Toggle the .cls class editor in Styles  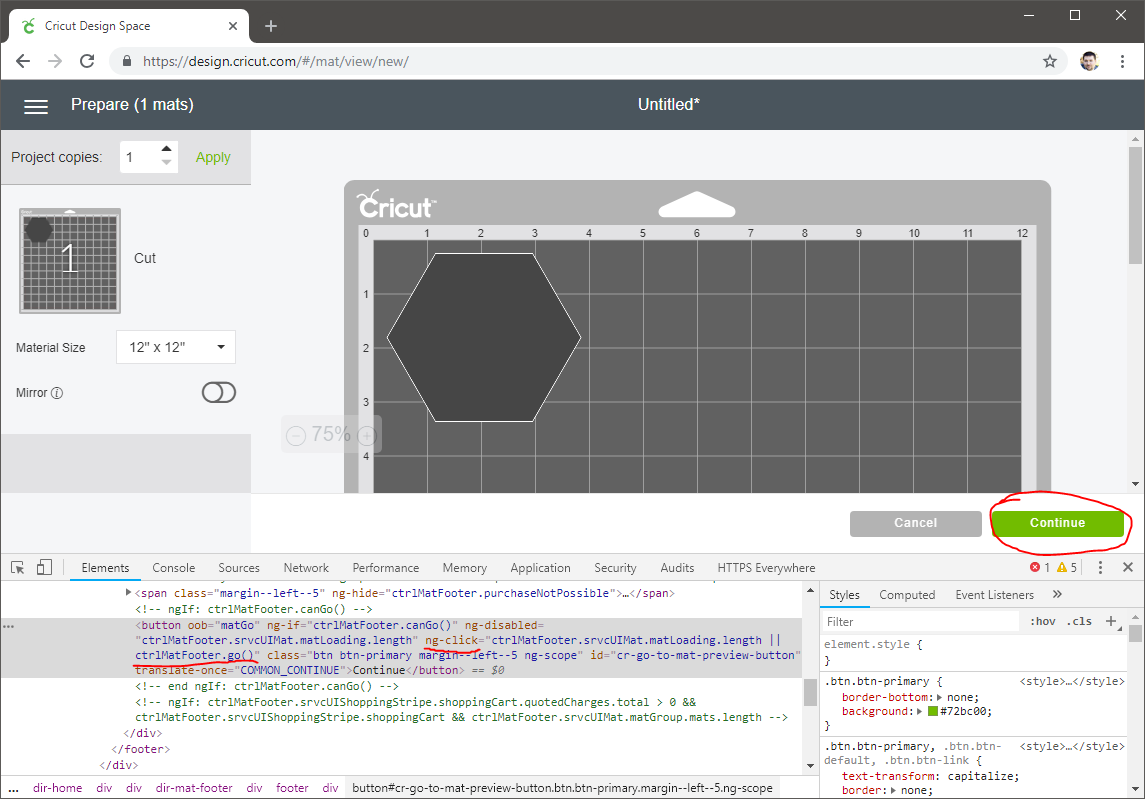pos(1079,621)
